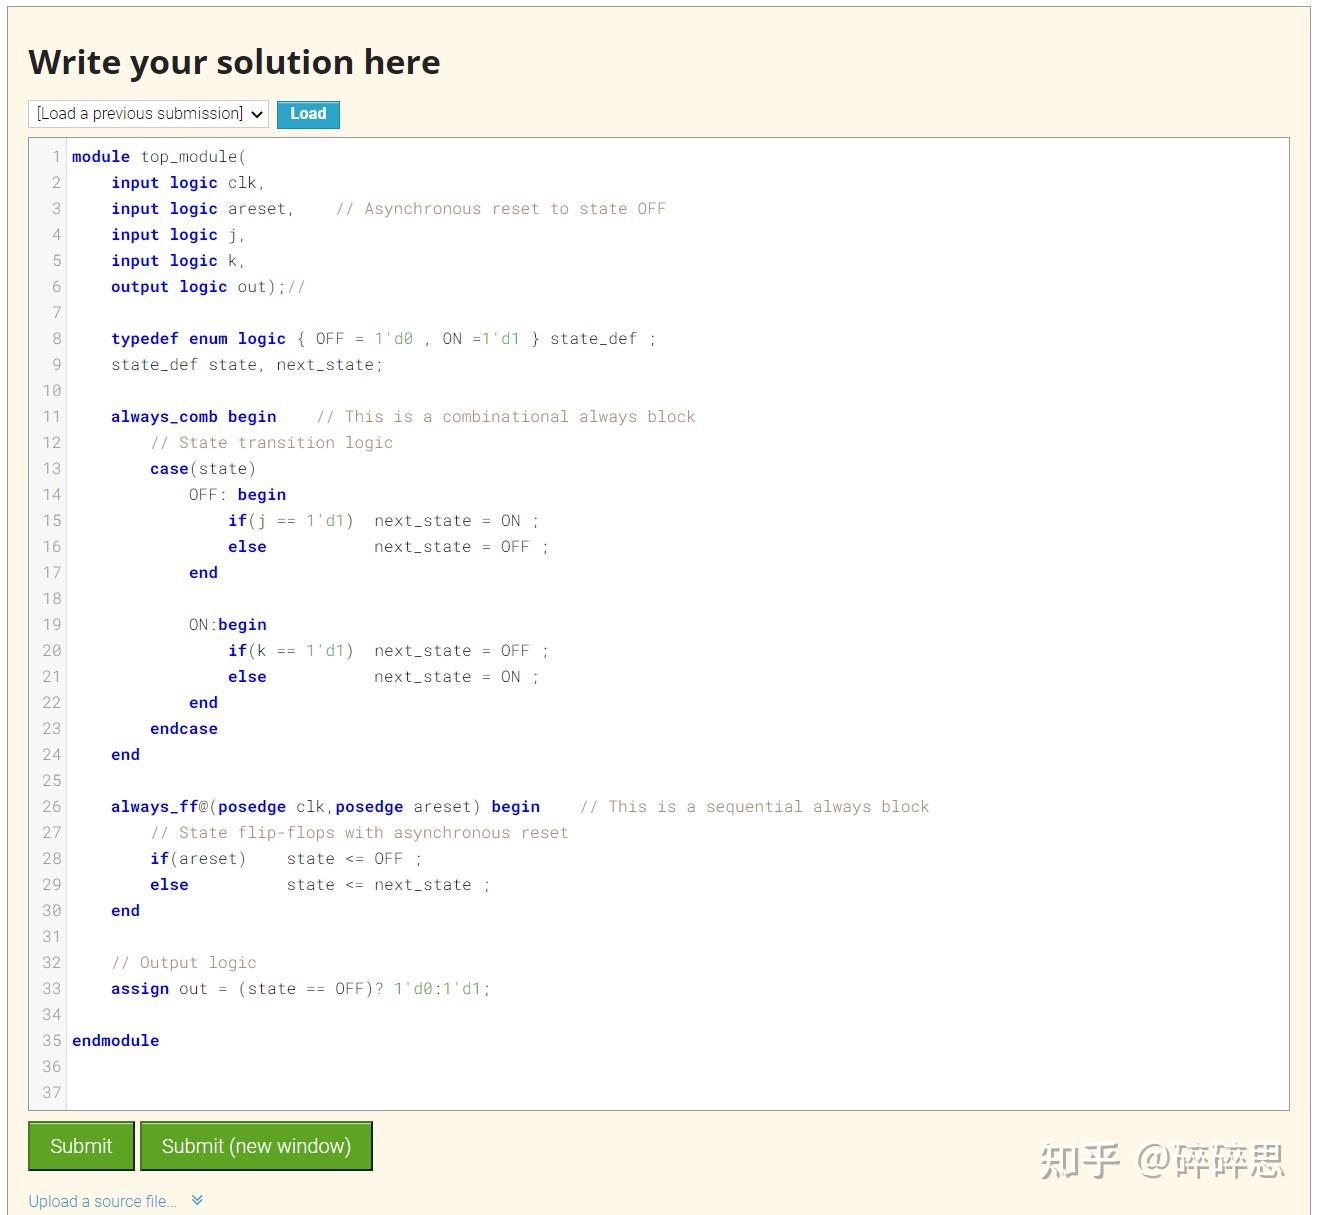Click the Load button

307,113
